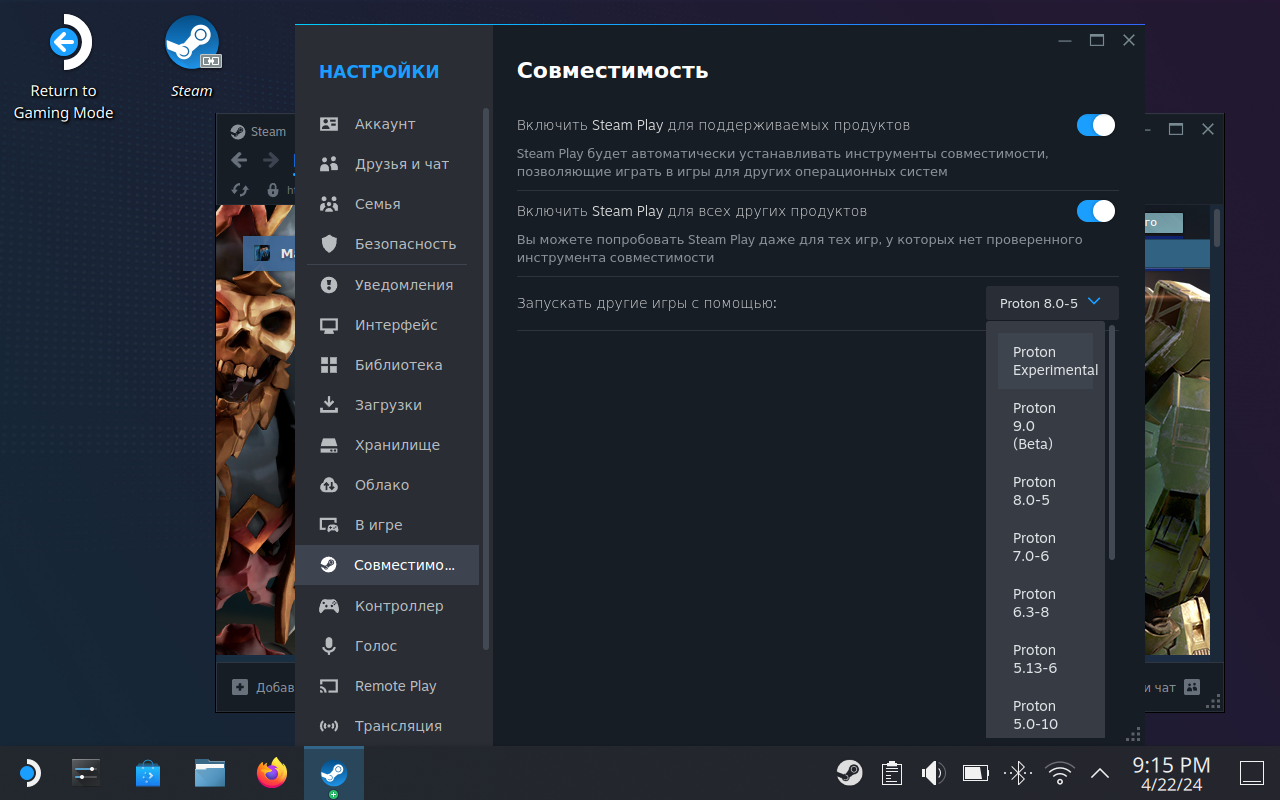Screen dimensions: 1280x800
Task: Click the Steam task button on the taskbar
Action: click(334, 772)
